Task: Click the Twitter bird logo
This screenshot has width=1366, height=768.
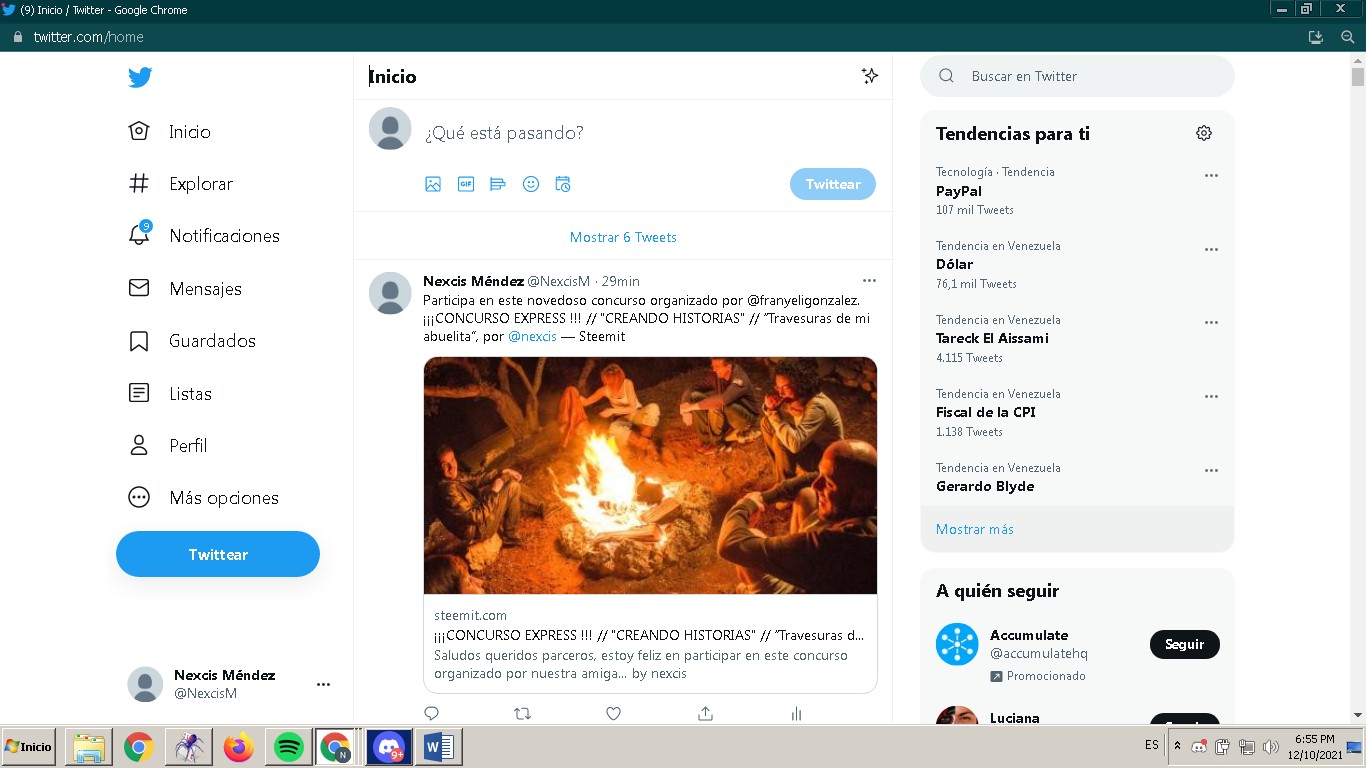Action: [140, 77]
